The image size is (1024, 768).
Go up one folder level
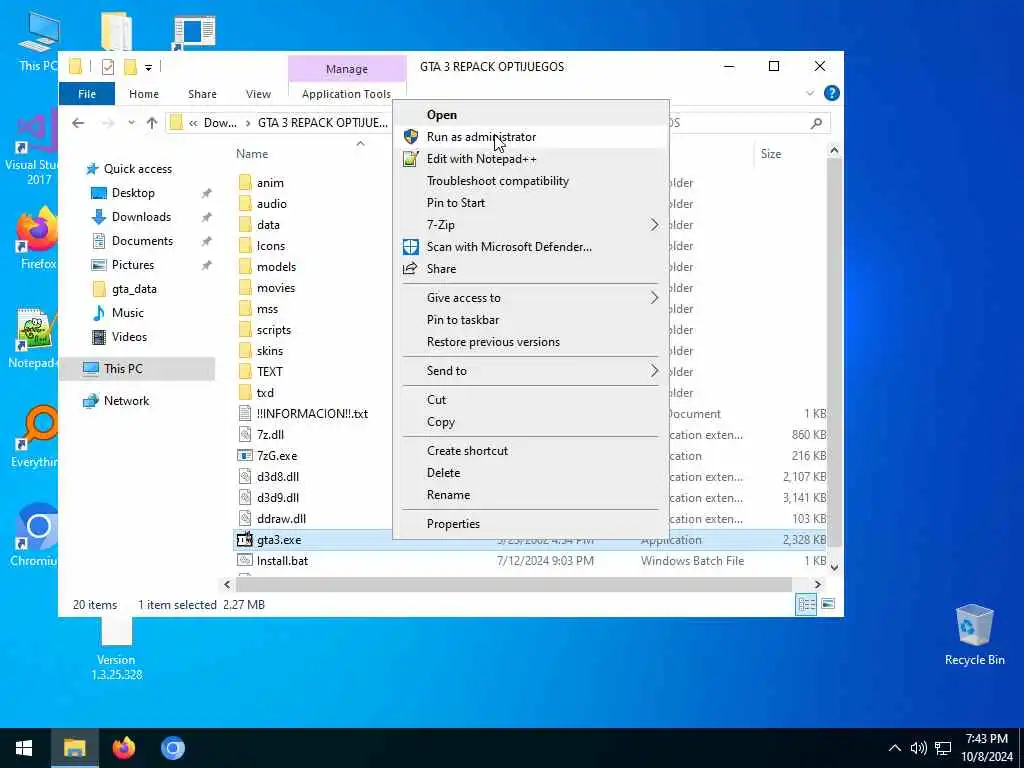152,123
